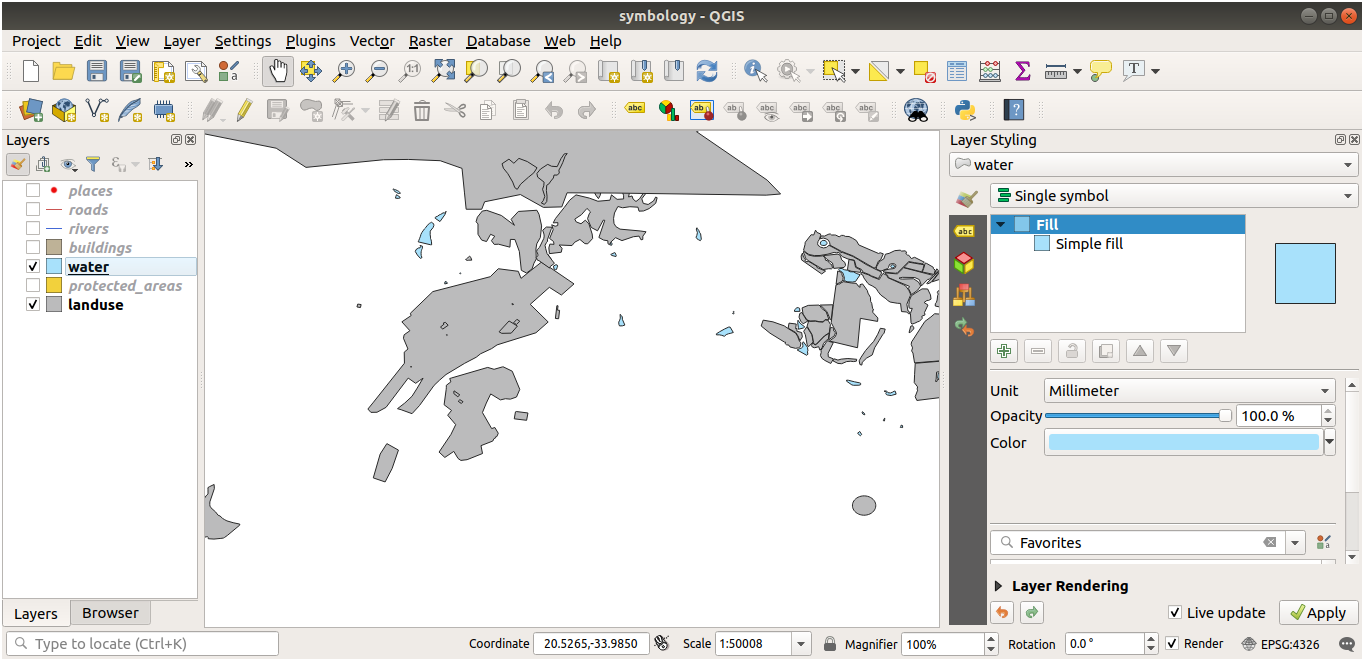This screenshot has height=661, width=1364.
Task: Open the Vector menu
Action: pyautogui.click(x=371, y=41)
